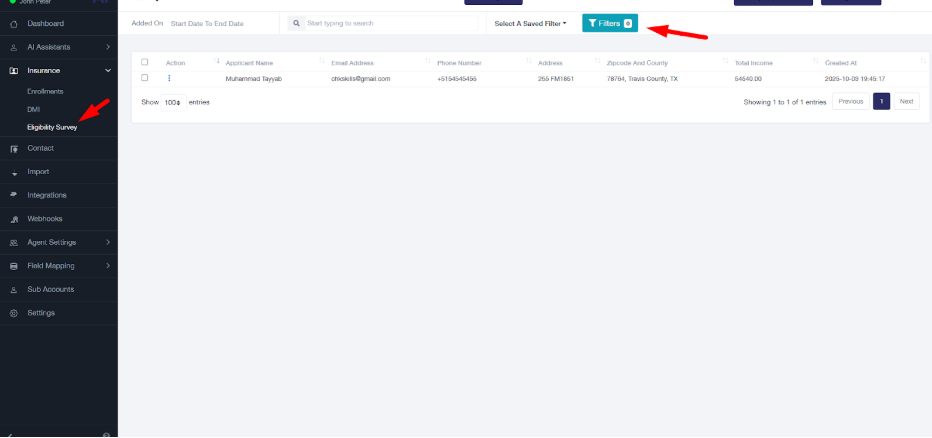Open Enrollments under Insurance

coord(46,91)
